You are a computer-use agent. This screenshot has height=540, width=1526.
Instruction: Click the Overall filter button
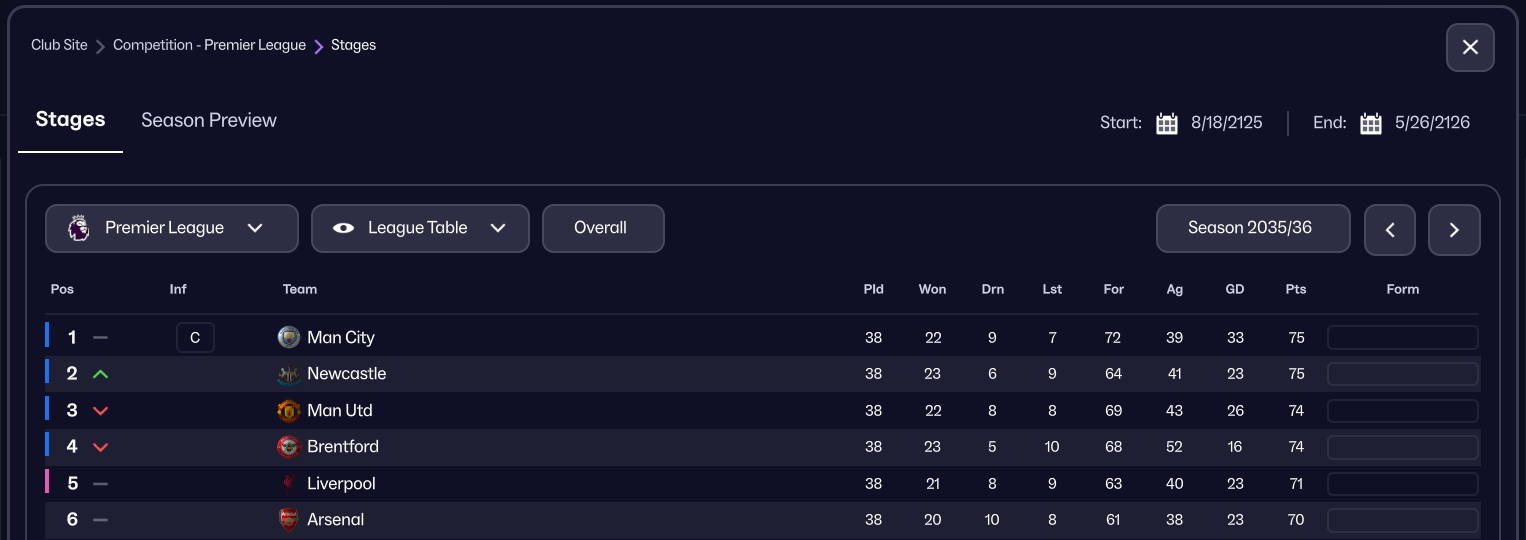click(603, 228)
